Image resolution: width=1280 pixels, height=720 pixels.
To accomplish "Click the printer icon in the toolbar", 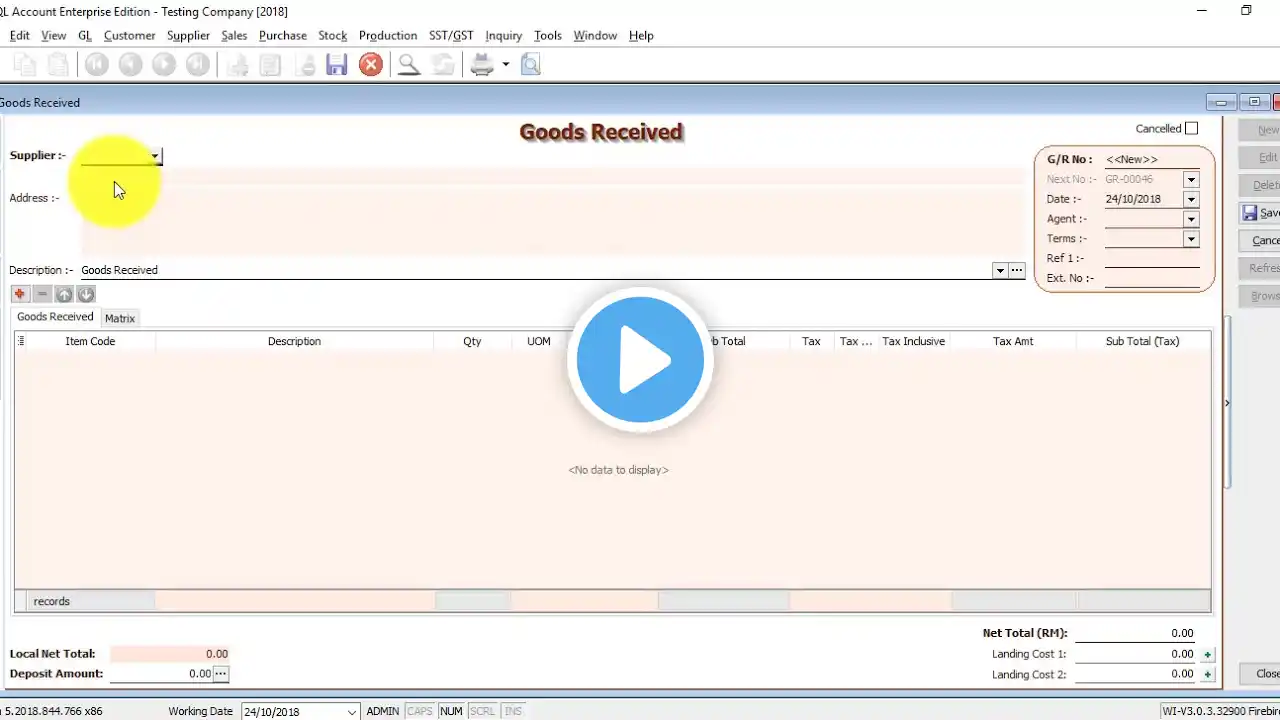I will [482, 65].
